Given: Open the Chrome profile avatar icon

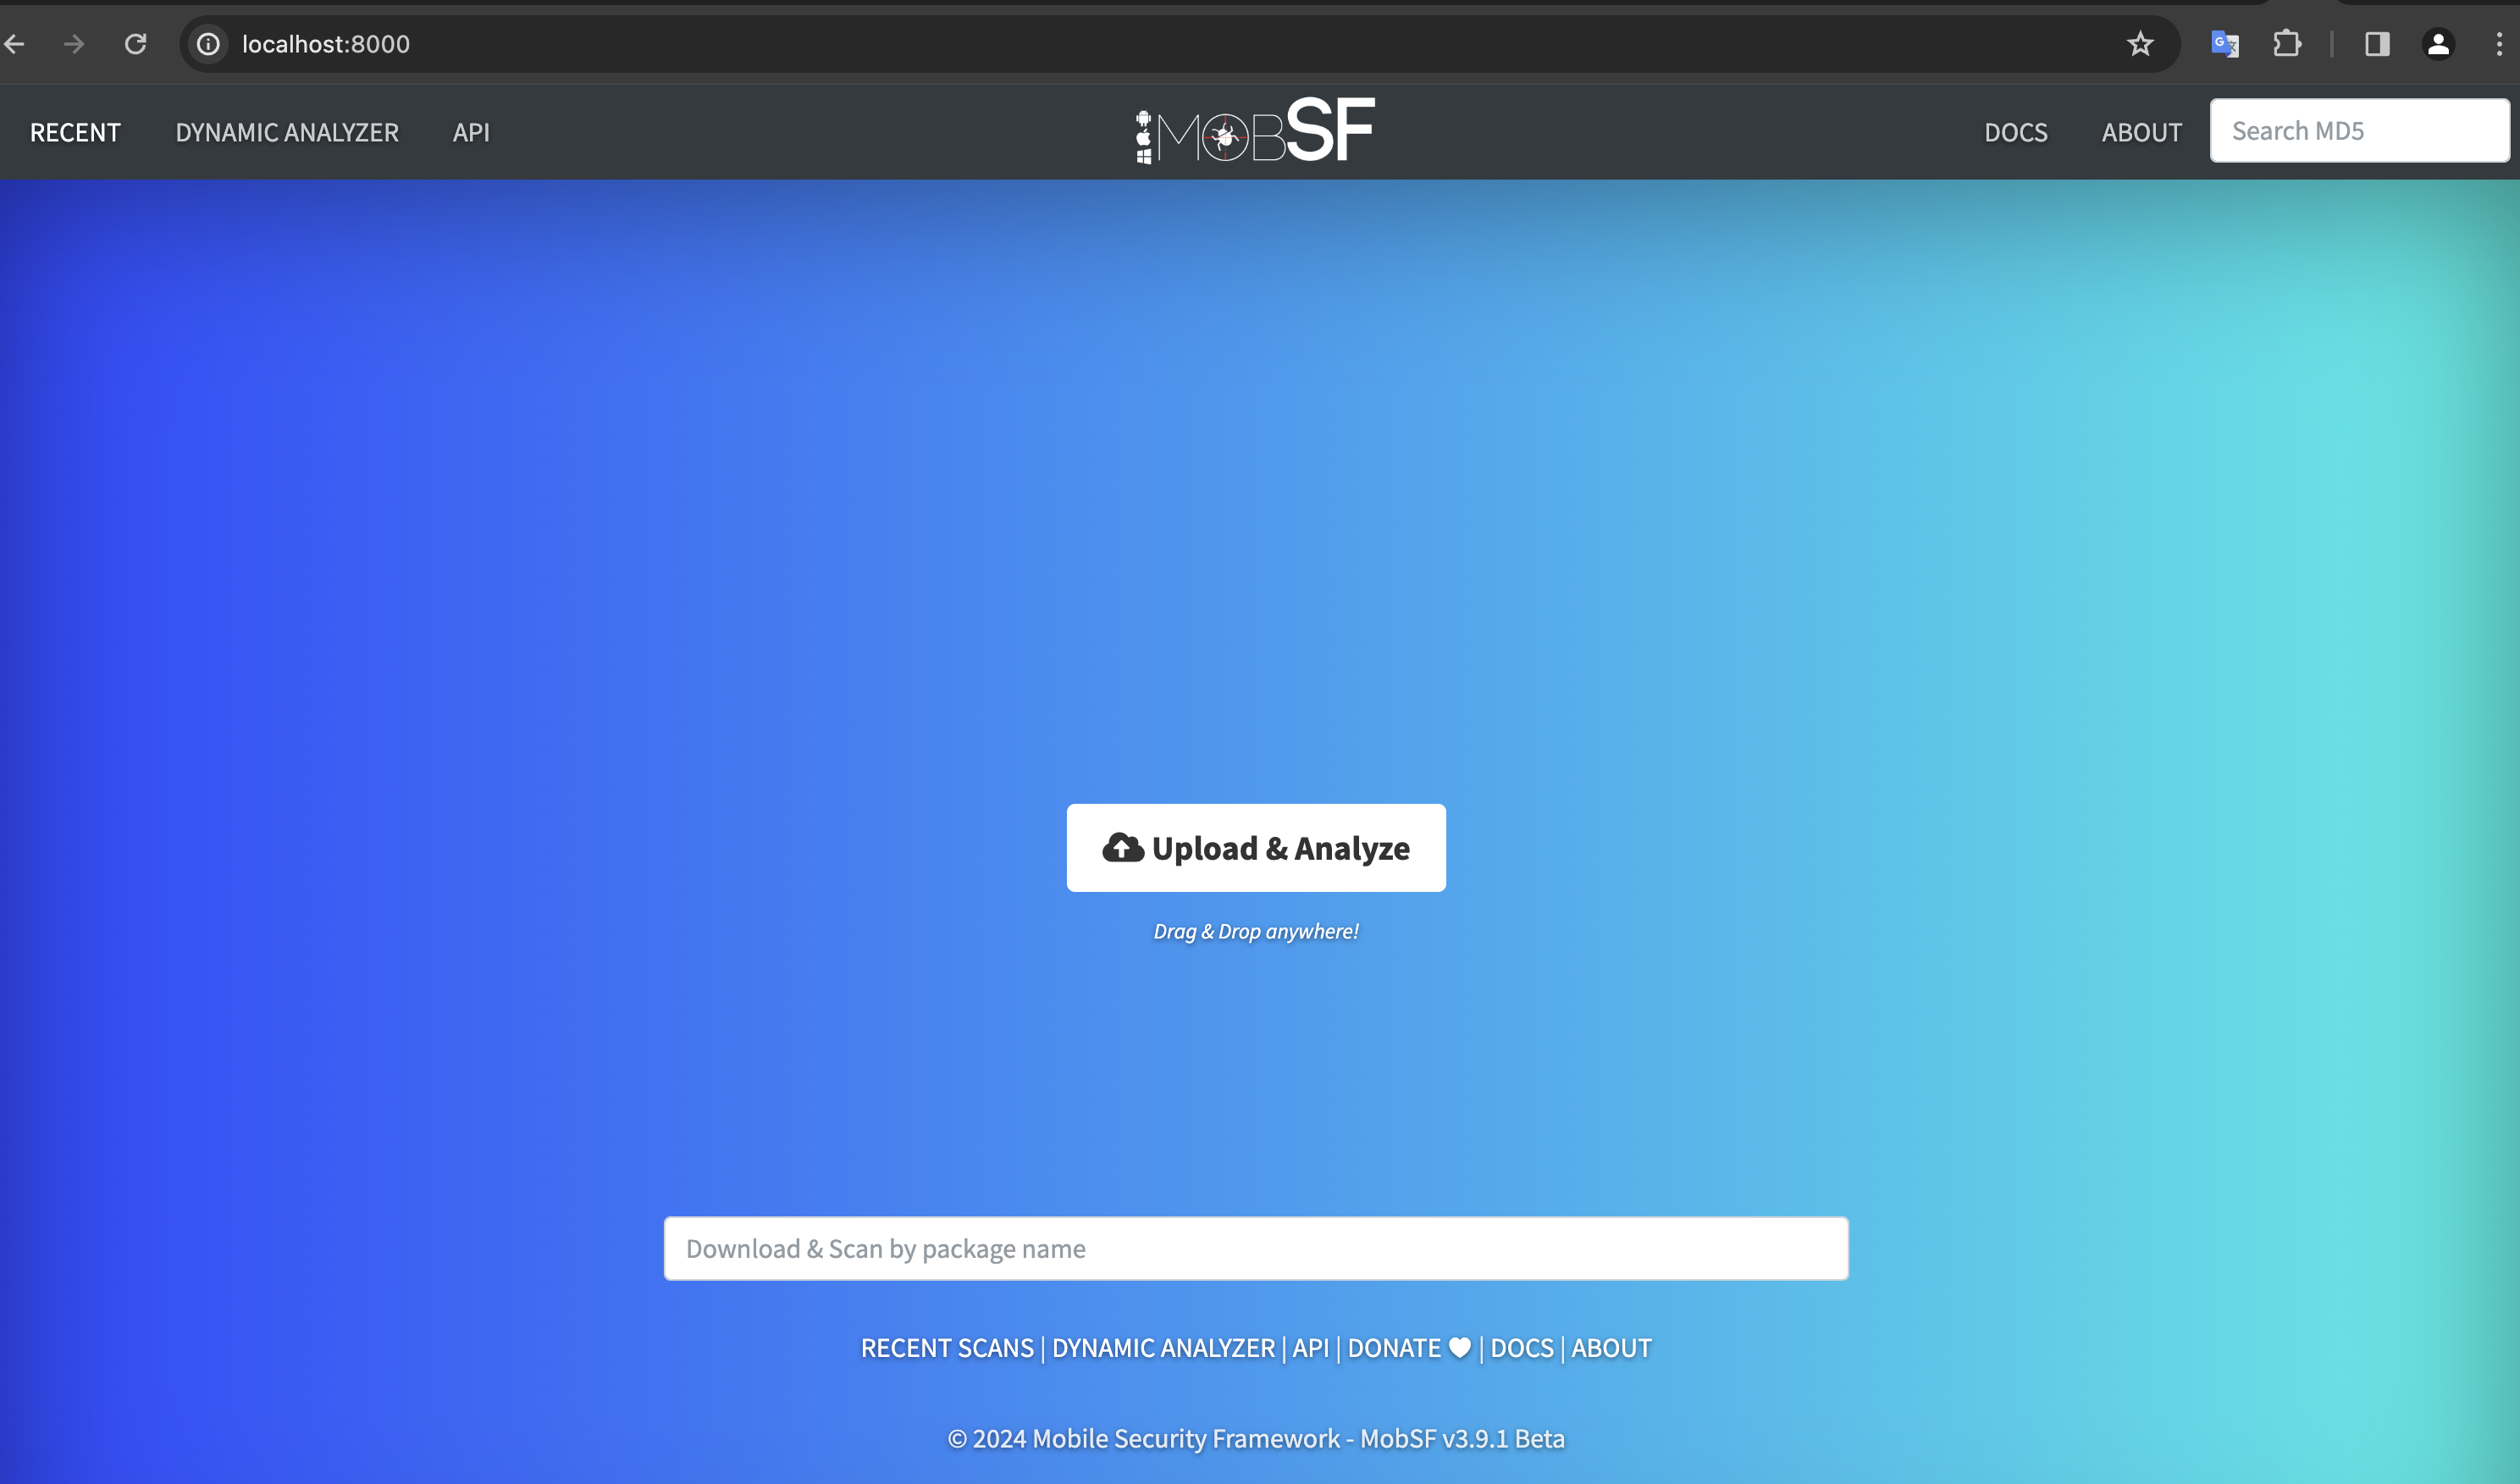Looking at the screenshot, I should coord(2438,44).
